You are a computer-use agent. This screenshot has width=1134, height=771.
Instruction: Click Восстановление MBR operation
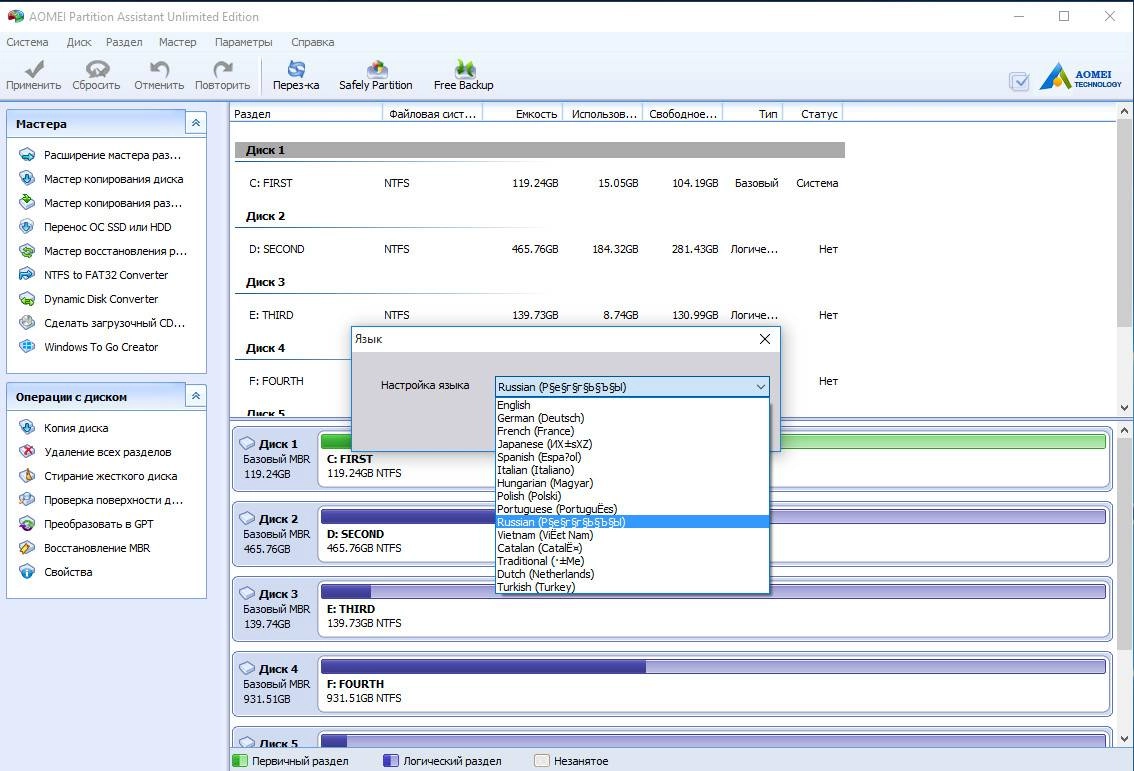97,548
